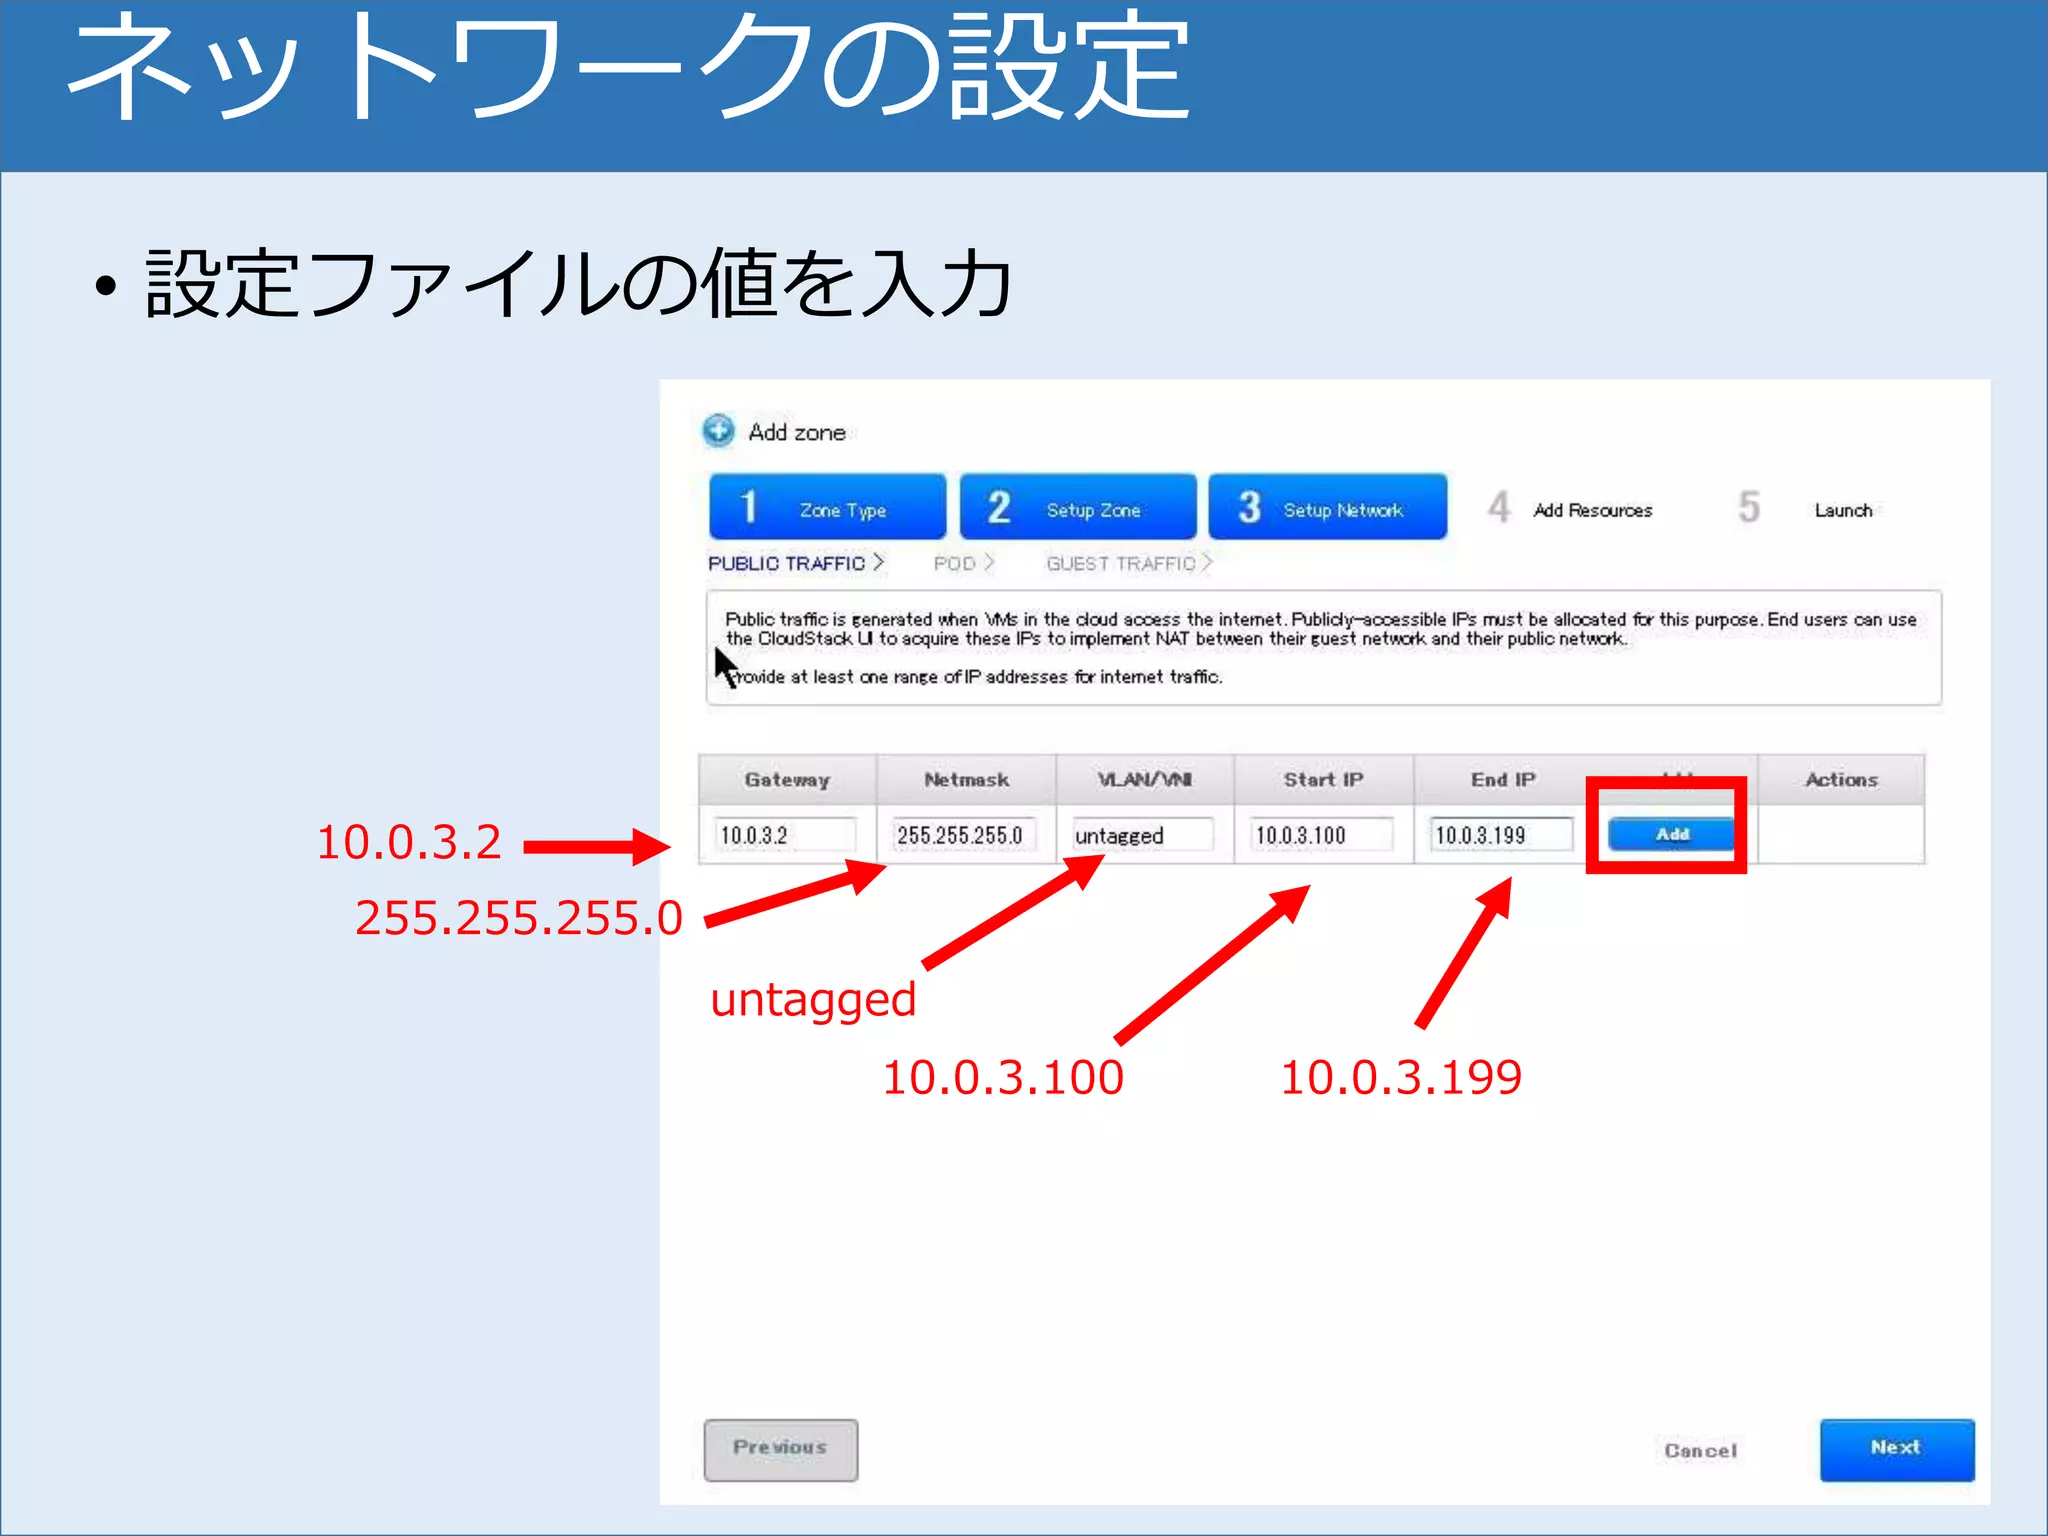The image size is (2048, 1536).
Task: Click the sentence starting 'Public traffic is generated'
Action: click(x=1320, y=629)
